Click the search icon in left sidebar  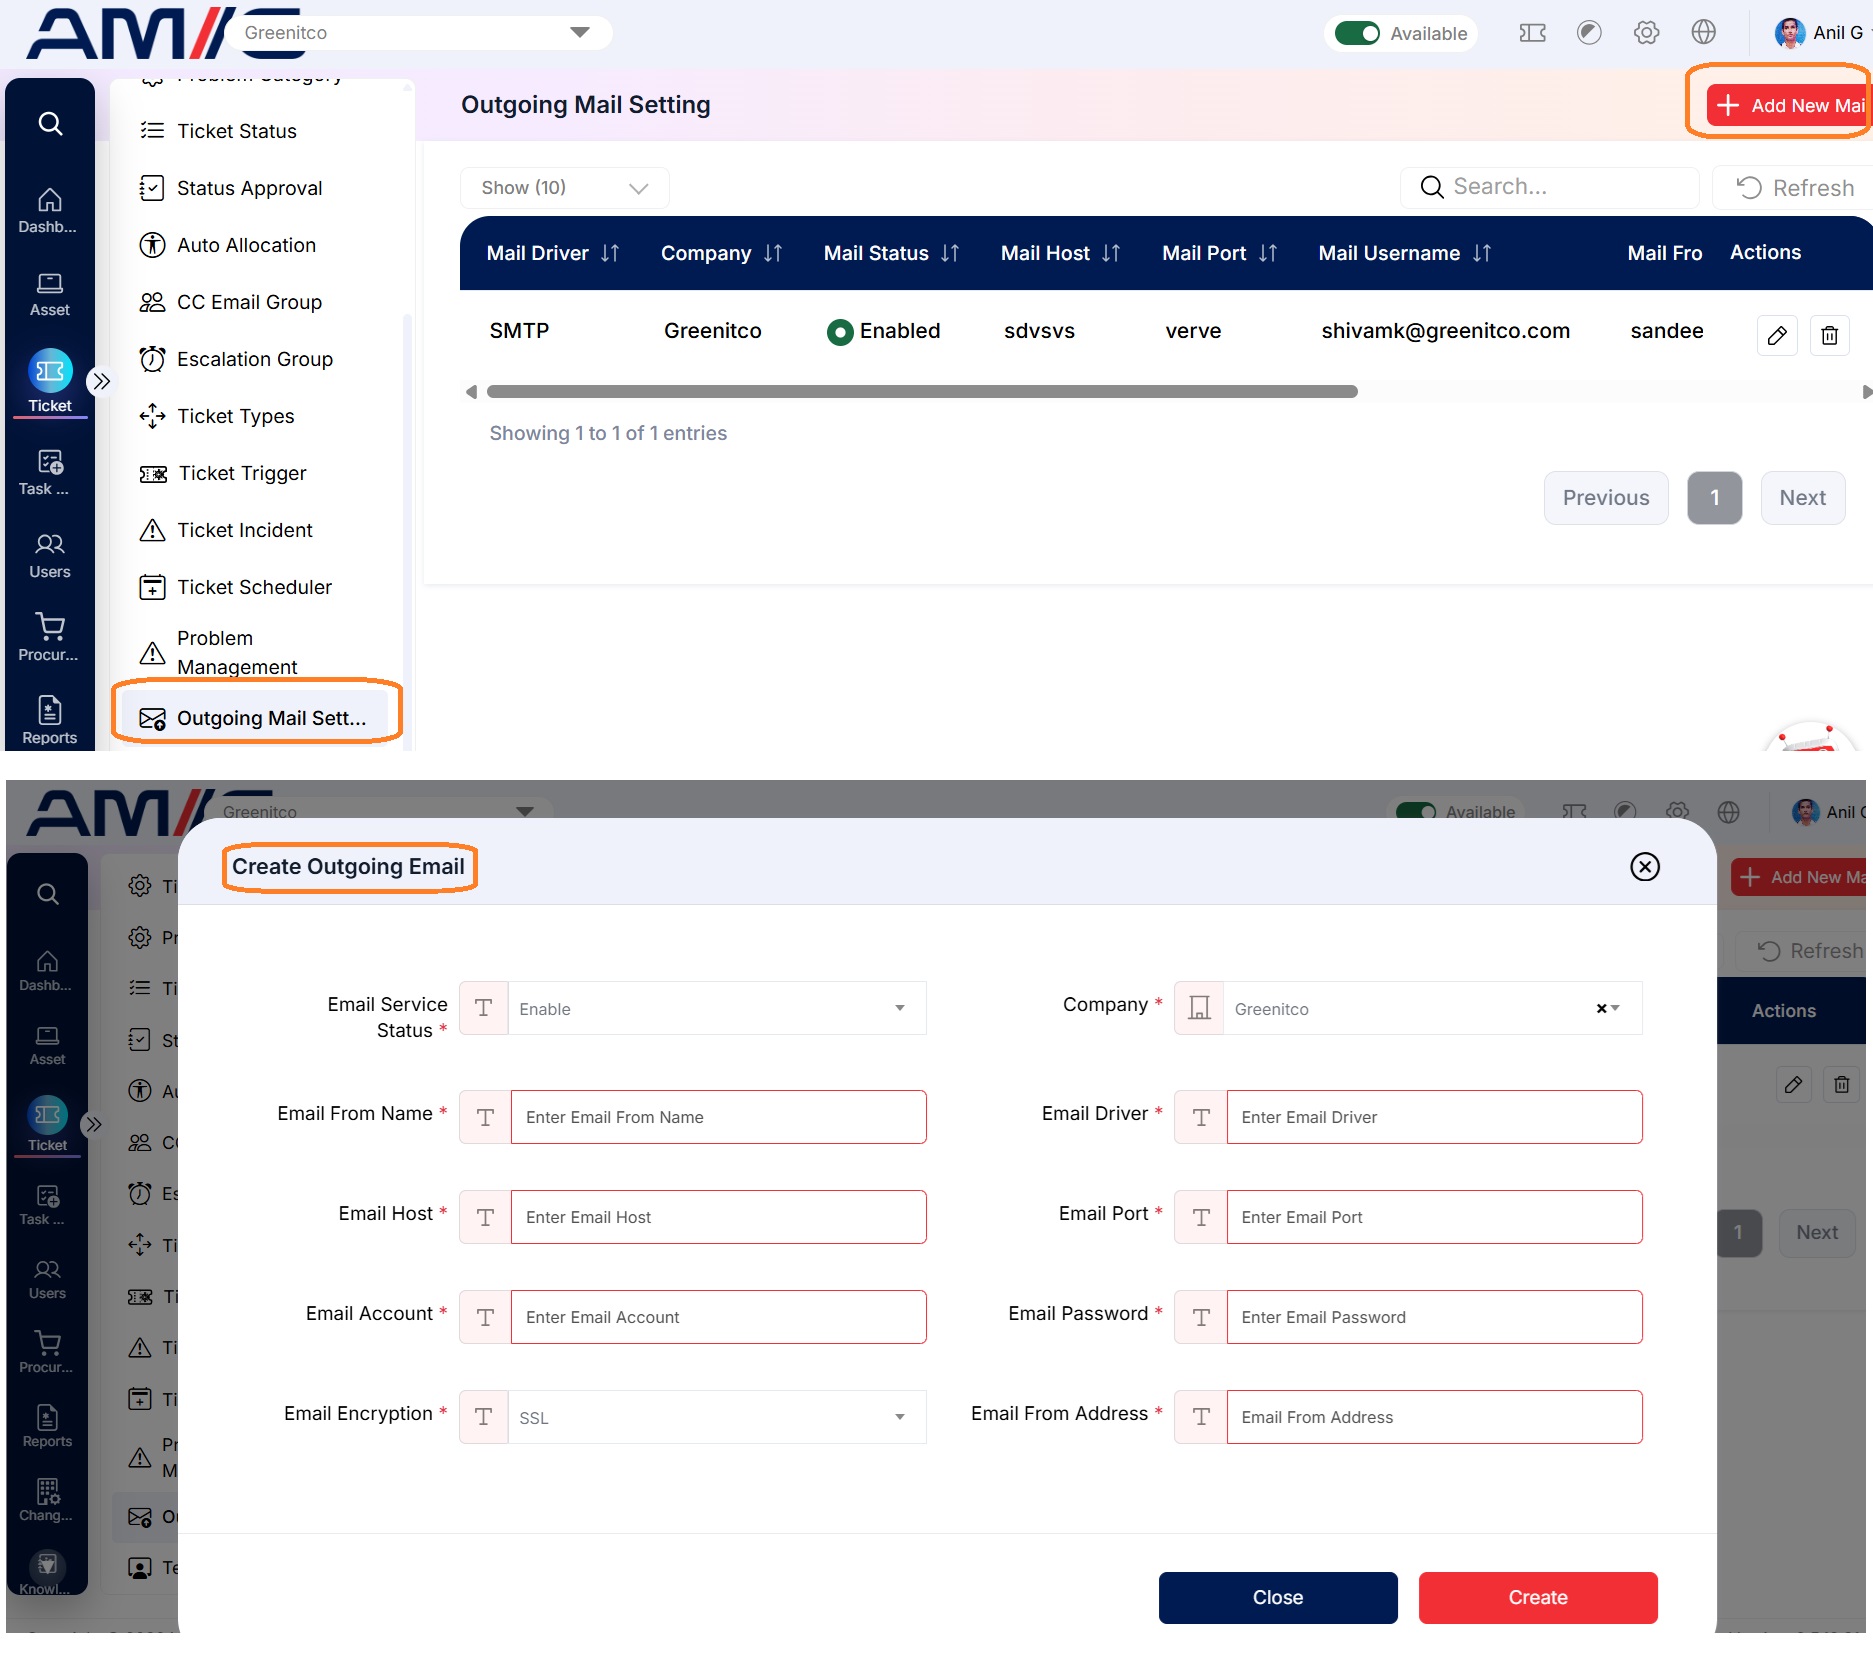click(x=50, y=124)
